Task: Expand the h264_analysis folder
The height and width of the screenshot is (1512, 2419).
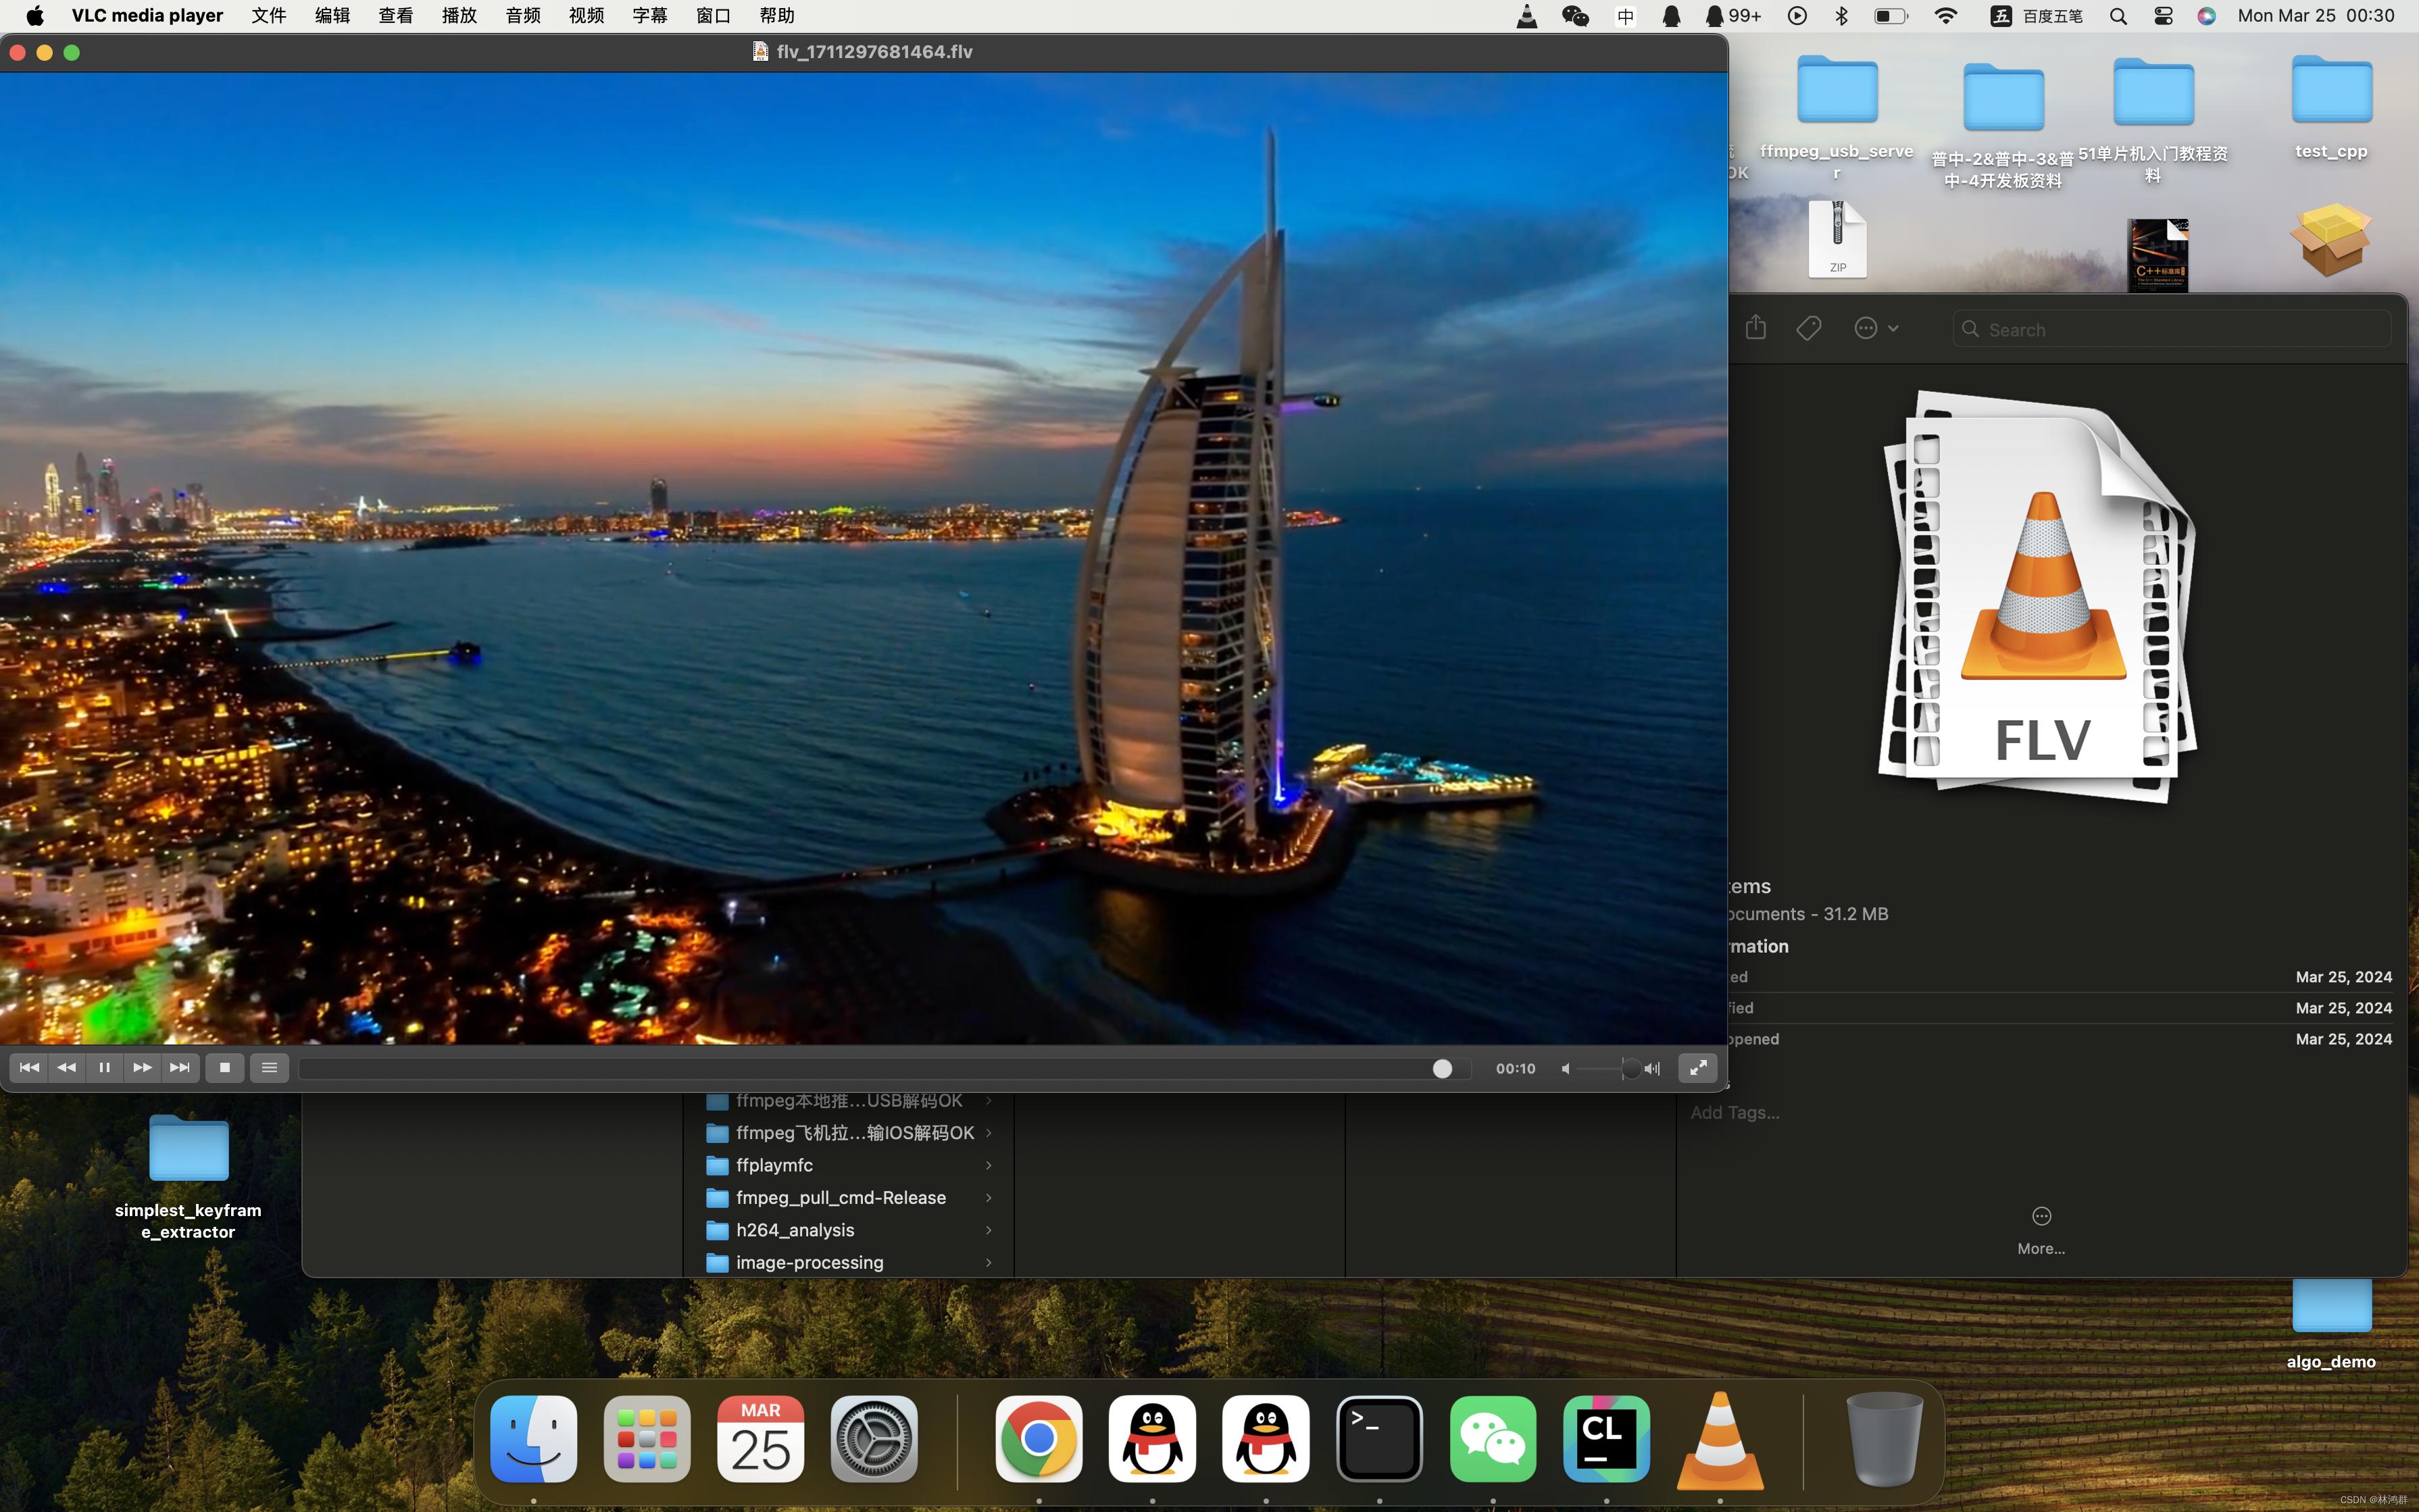Action: pyautogui.click(x=988, y=1230)
